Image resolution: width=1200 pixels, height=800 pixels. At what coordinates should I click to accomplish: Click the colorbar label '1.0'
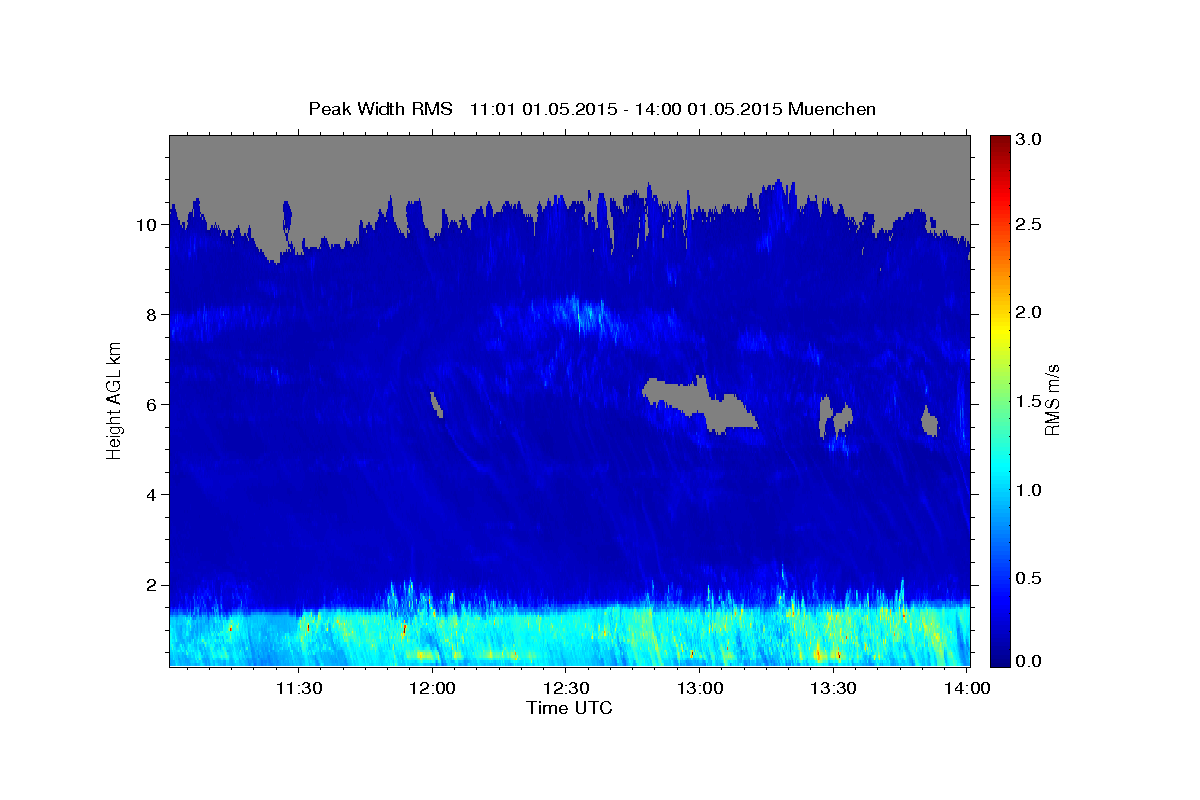pos(1029,490)
